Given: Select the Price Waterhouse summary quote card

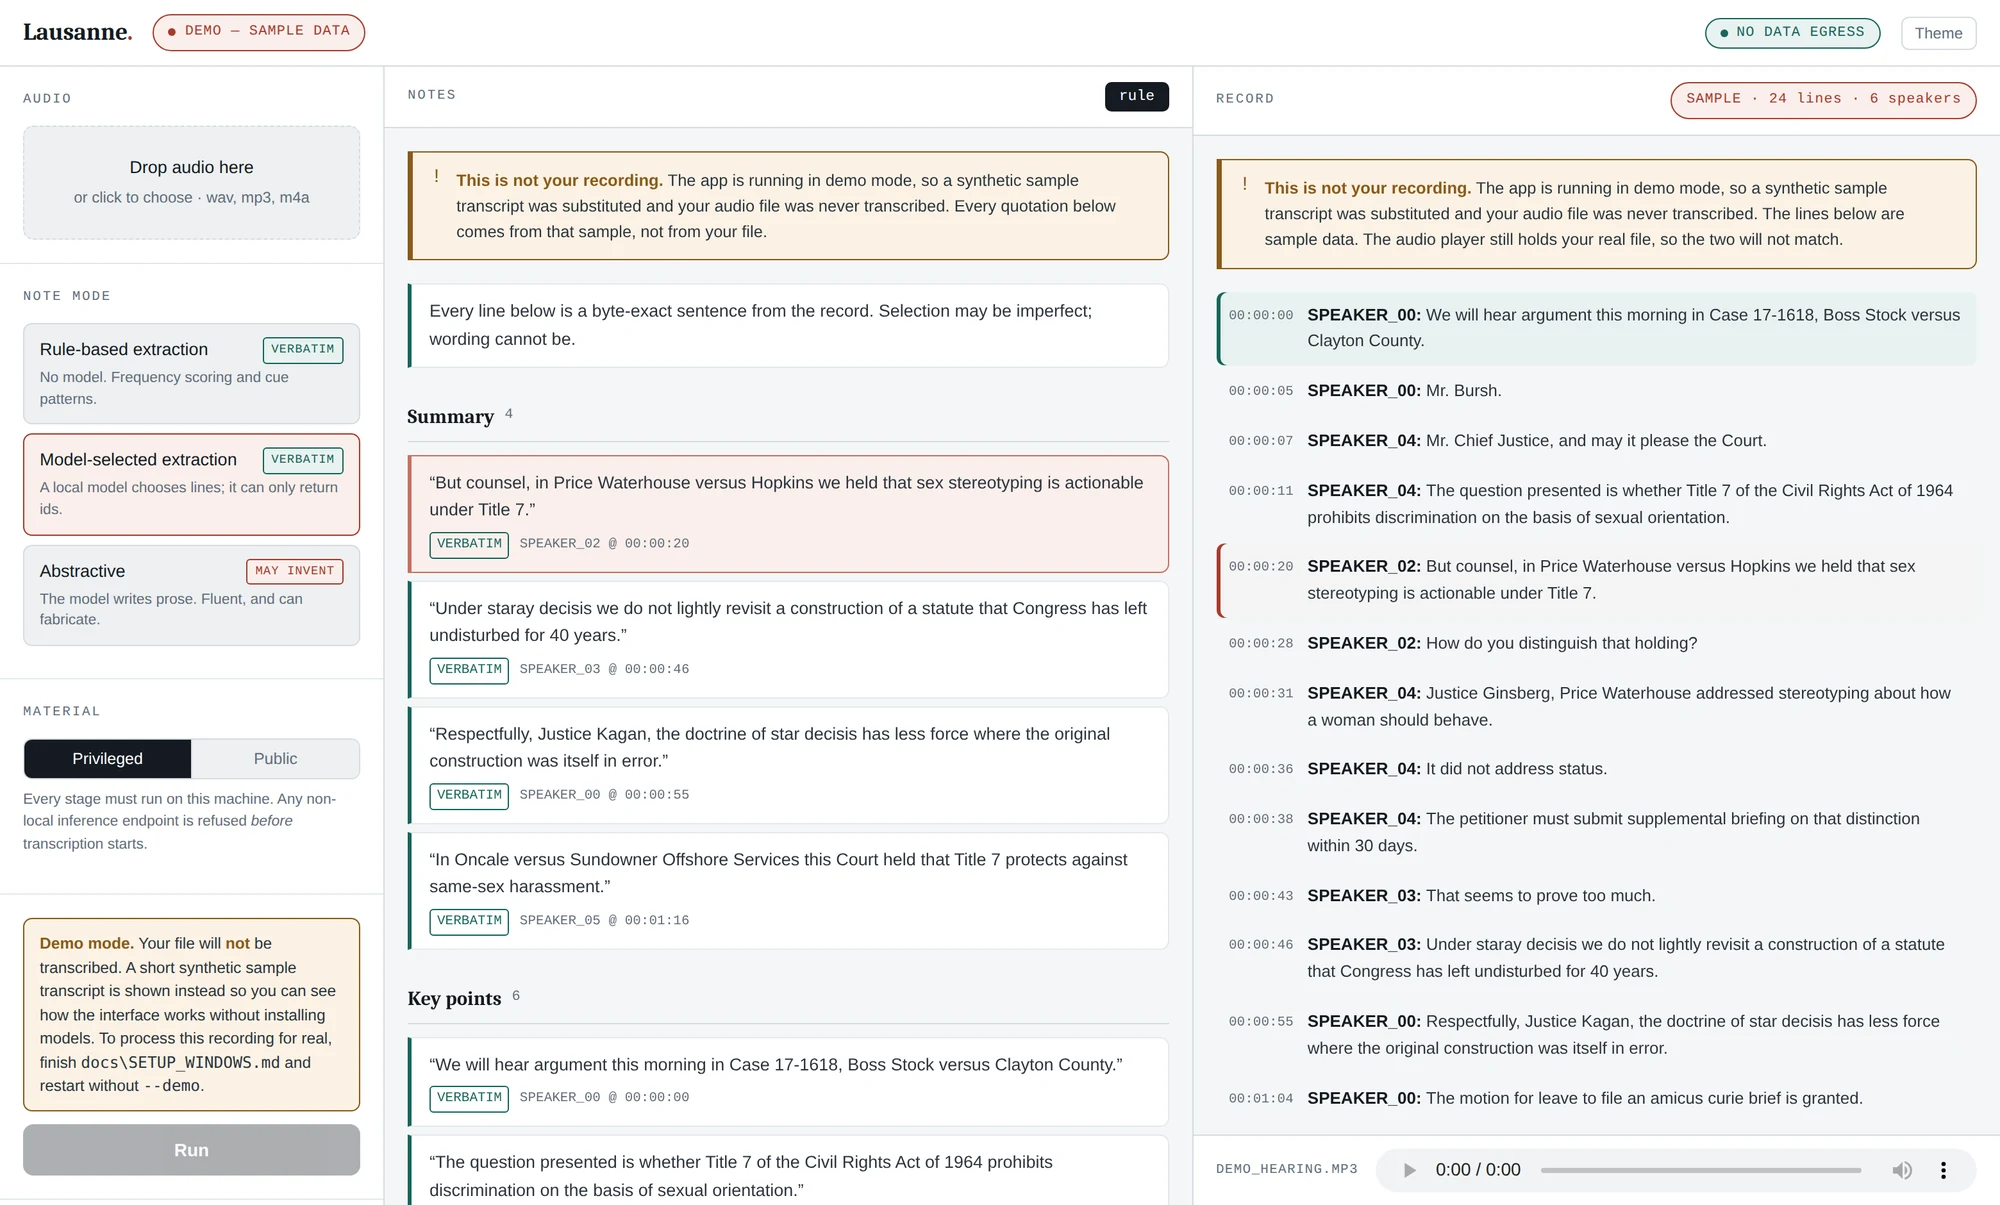Looking at the screenshot, I should tap(788, 514).
